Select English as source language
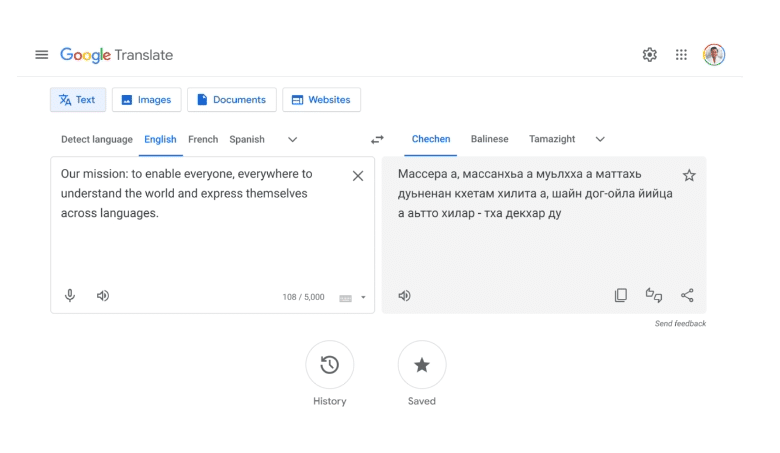Viewport: 780px width, 453px height. (x=160, y=139)
